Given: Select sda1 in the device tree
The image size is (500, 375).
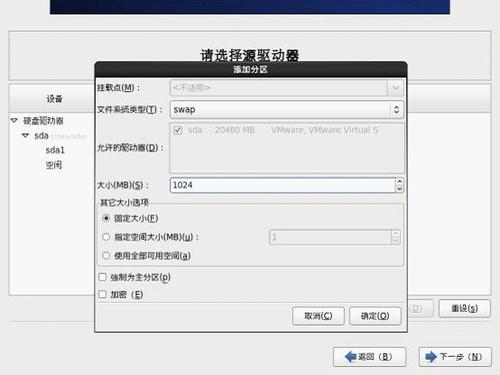Looking at the screenshot, I should tap(55, 150).
